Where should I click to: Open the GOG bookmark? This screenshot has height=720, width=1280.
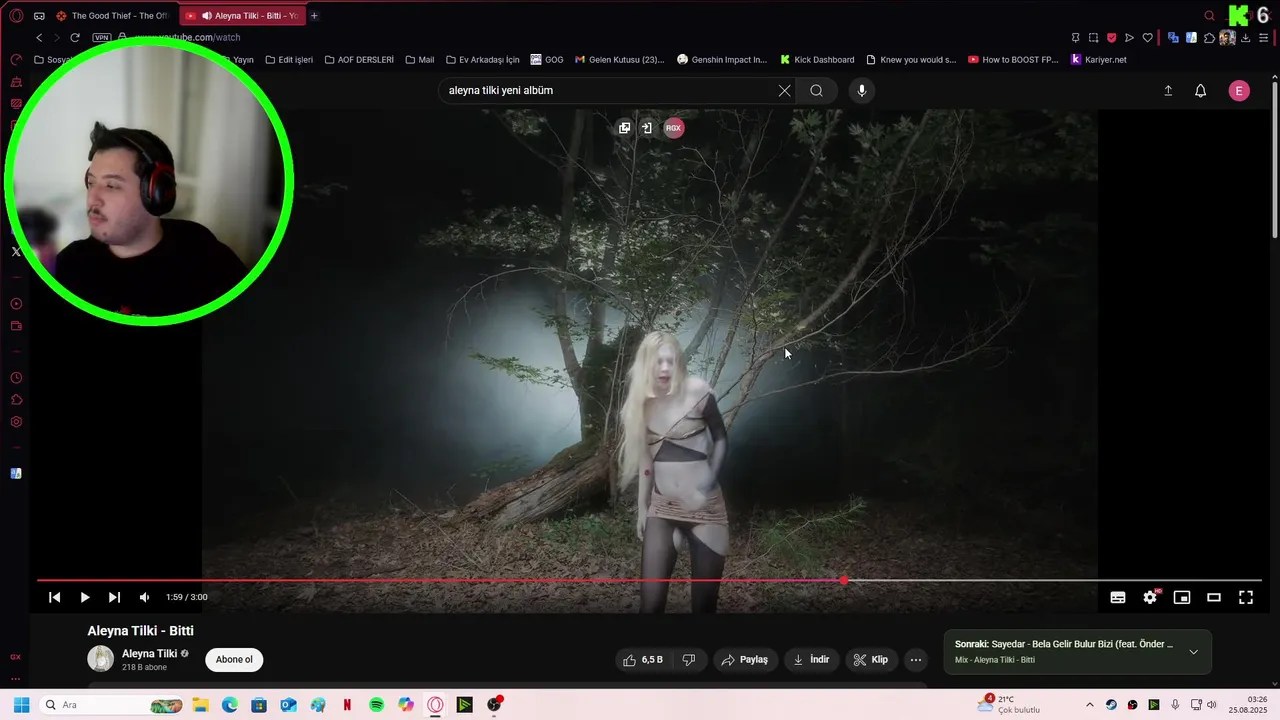click(547, 60)
